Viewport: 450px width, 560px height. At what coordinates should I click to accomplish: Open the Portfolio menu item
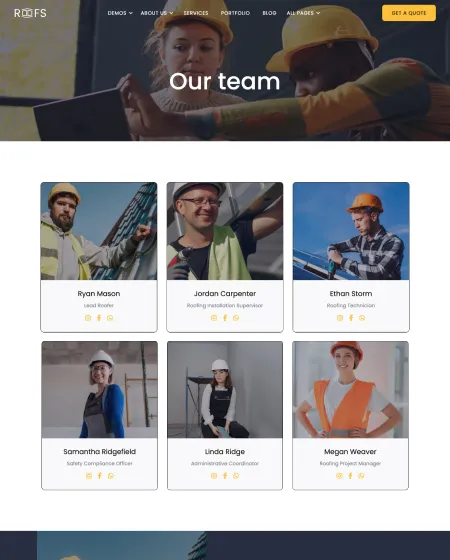[x=235, y=13]
